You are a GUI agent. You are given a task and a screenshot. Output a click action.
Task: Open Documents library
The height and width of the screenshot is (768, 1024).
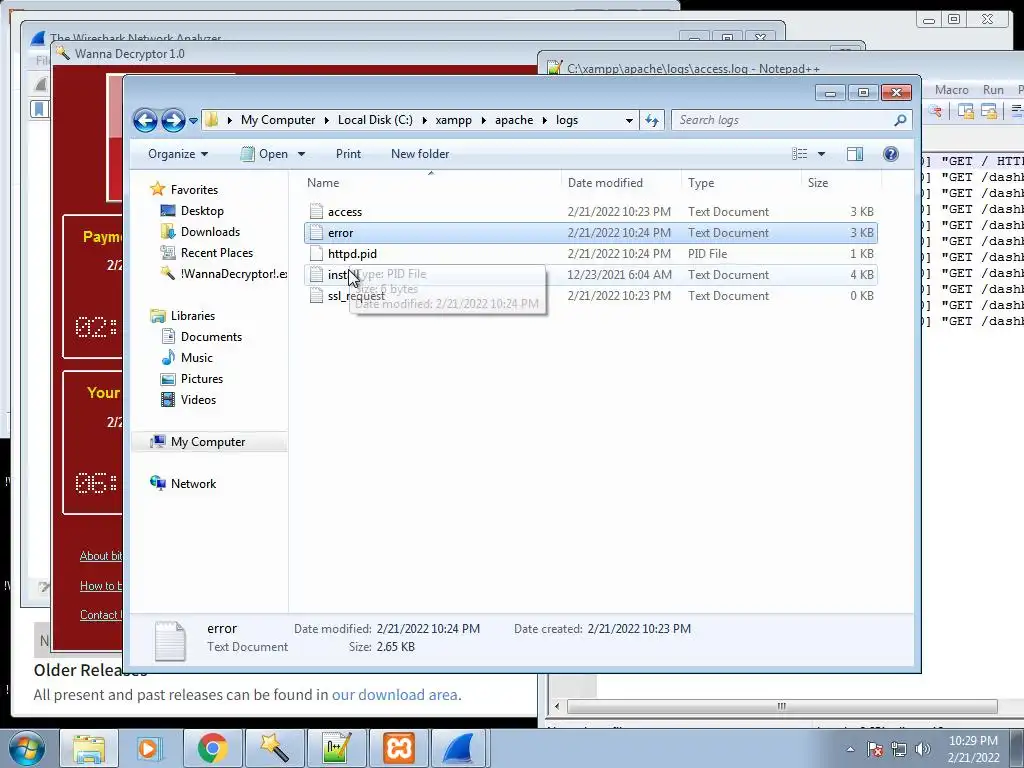pos(211,337)
